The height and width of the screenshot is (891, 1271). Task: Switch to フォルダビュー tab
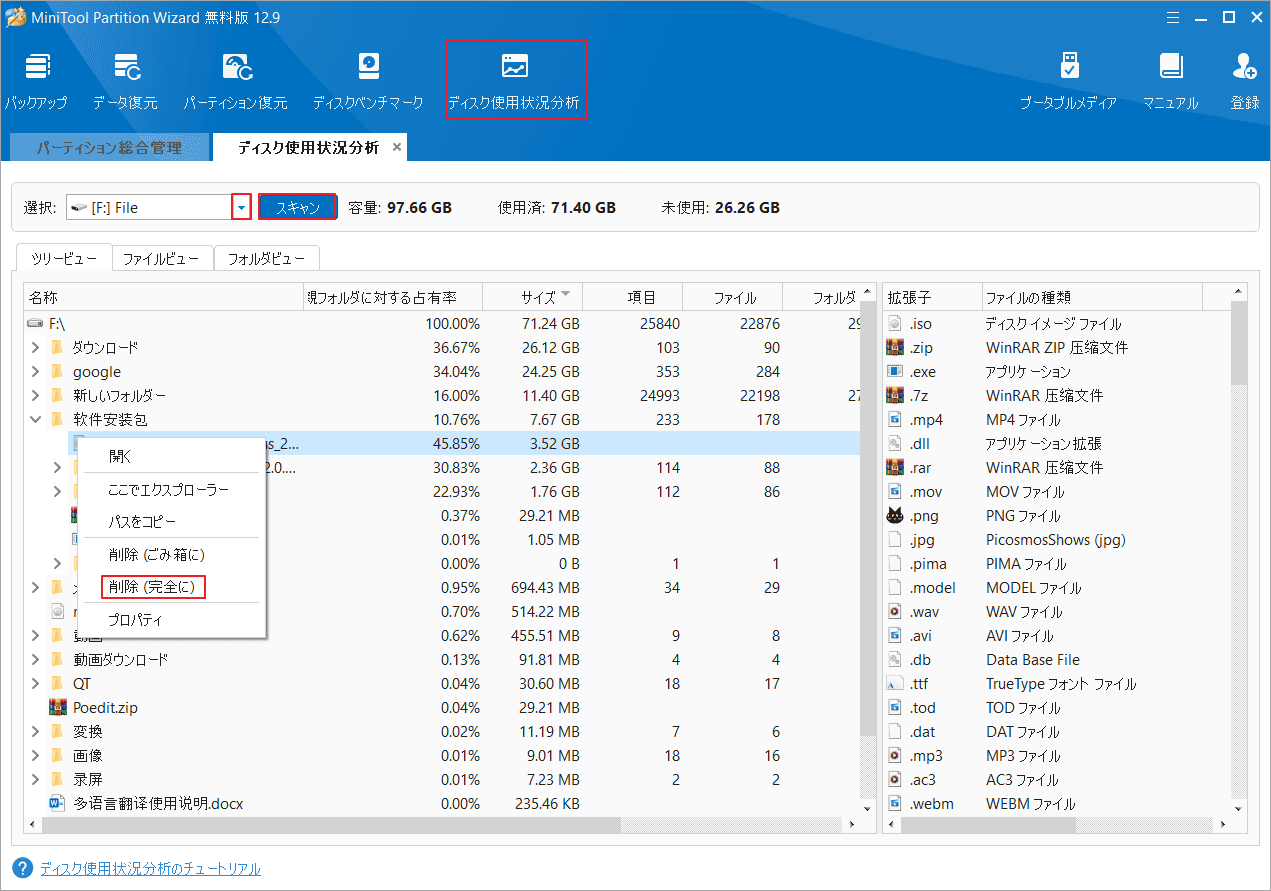(x=266, y=259)
